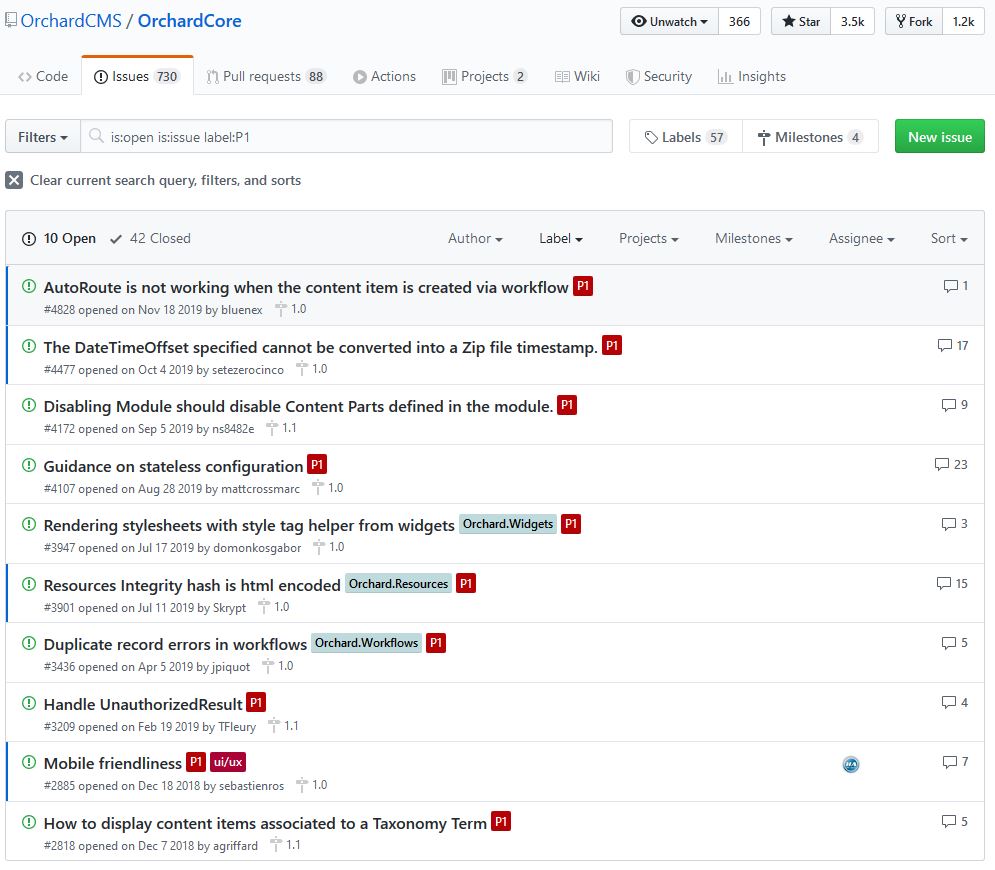Click the issue search input field
This screenshot has height=870, width=995.
(346, 136)
